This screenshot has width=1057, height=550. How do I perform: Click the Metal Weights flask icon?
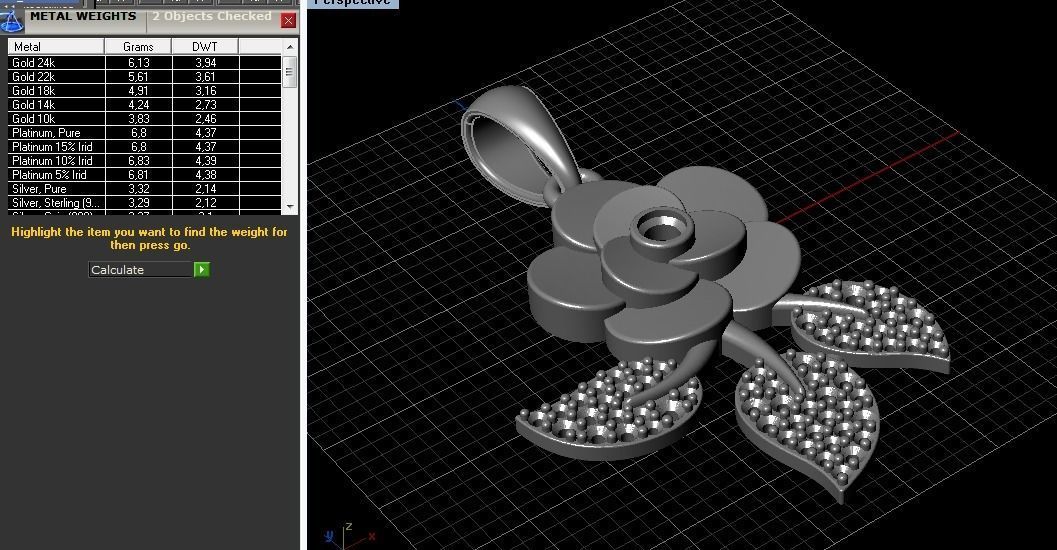pos(11,20)
